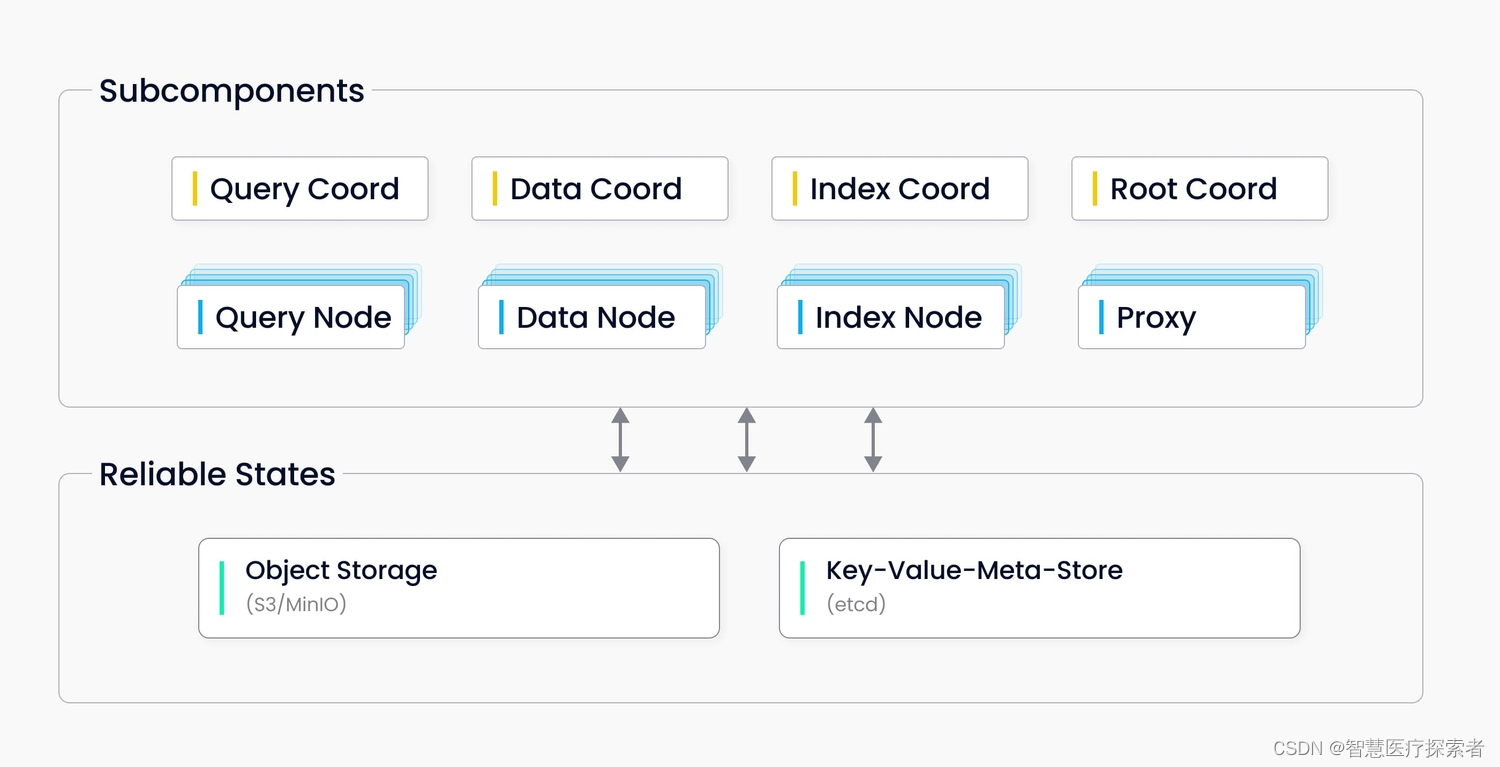Click the rightmost double-headed arrow

[x=873, y=440]
